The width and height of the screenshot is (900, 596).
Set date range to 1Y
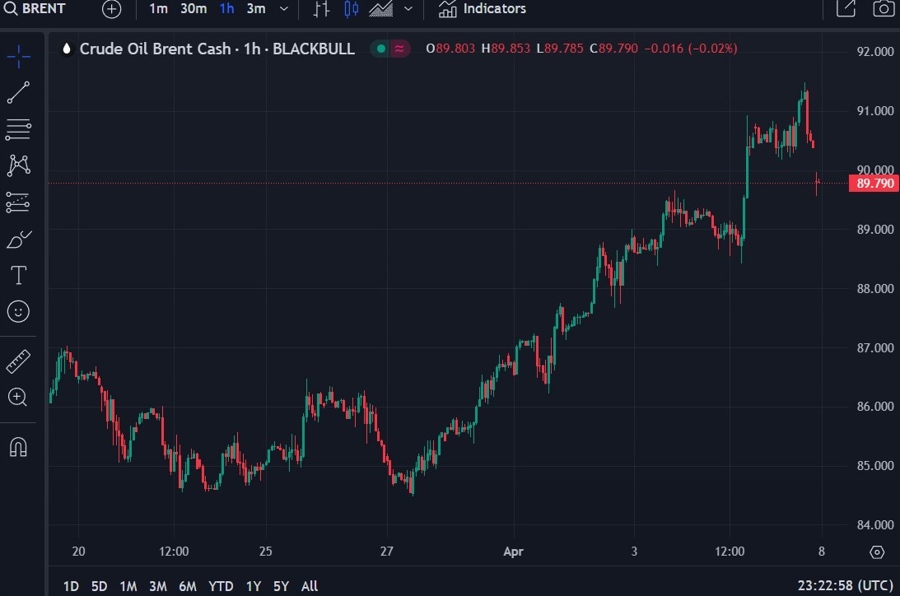coord(253,586)
